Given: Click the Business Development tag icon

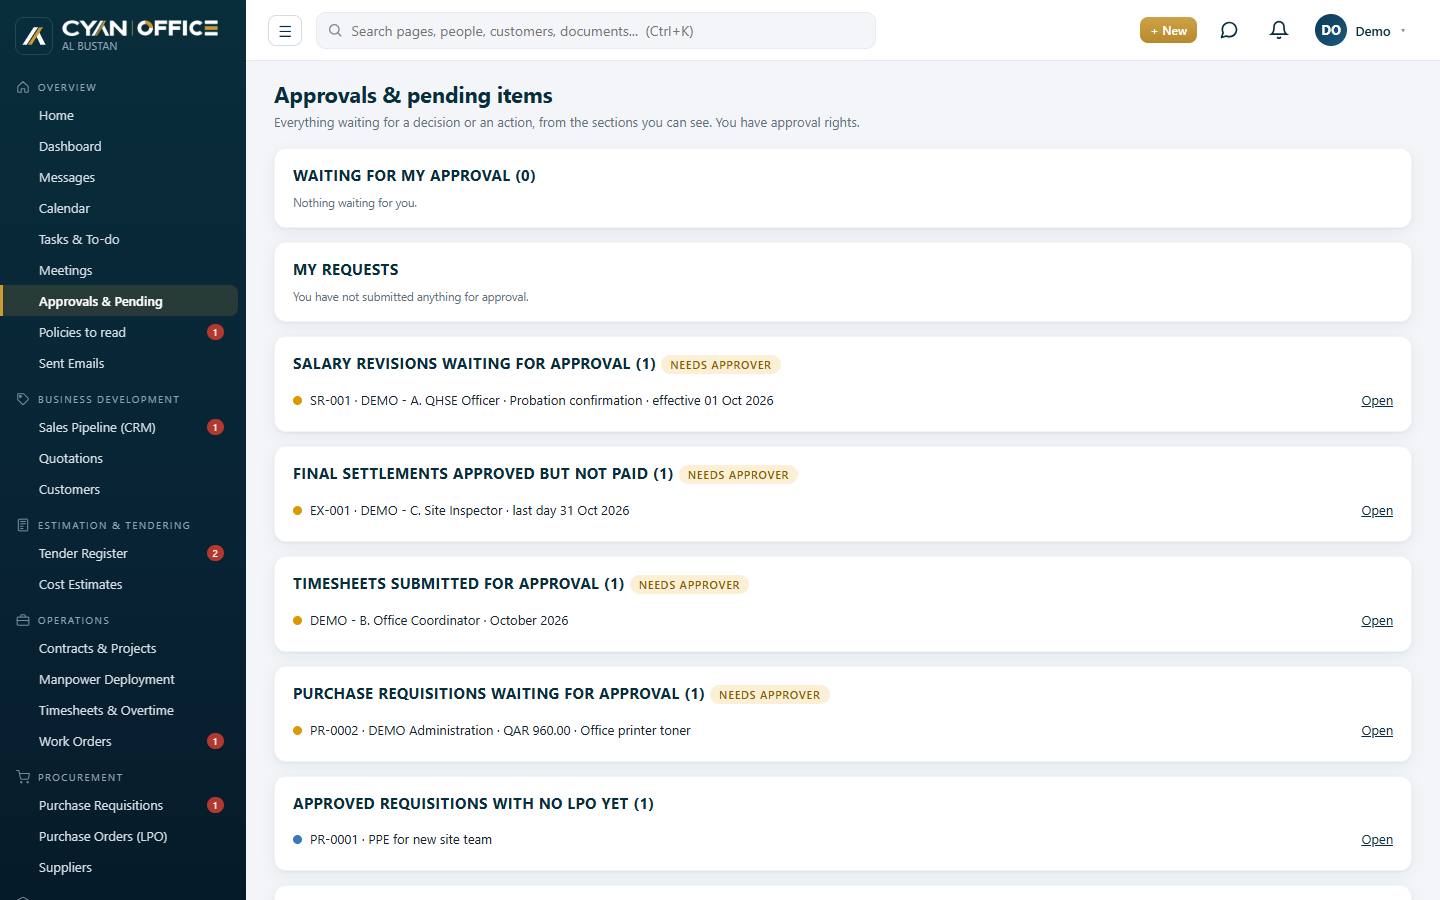Looking at the screenshot, I should click(x=23, y=399).
